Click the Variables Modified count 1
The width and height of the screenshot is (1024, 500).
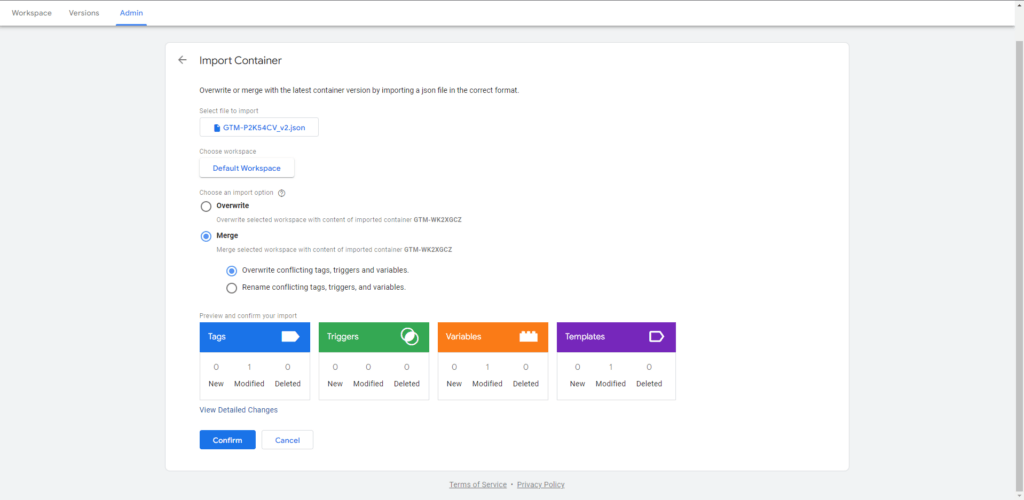pos(487,367)
